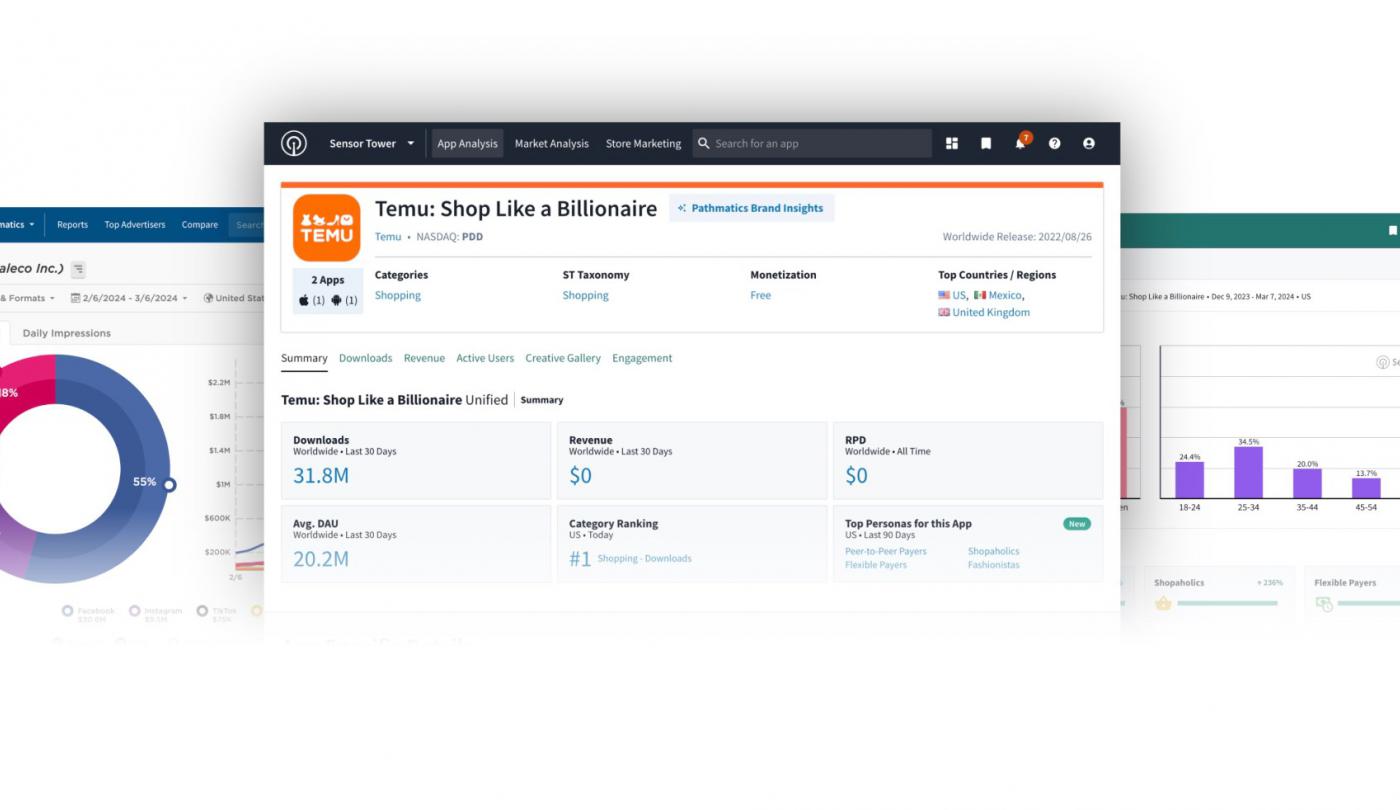Image resolution: width=1400 pixels, height=810 pixels.
Task: Click the Pathmatics Brand Insights button
Action: (751, 208)
